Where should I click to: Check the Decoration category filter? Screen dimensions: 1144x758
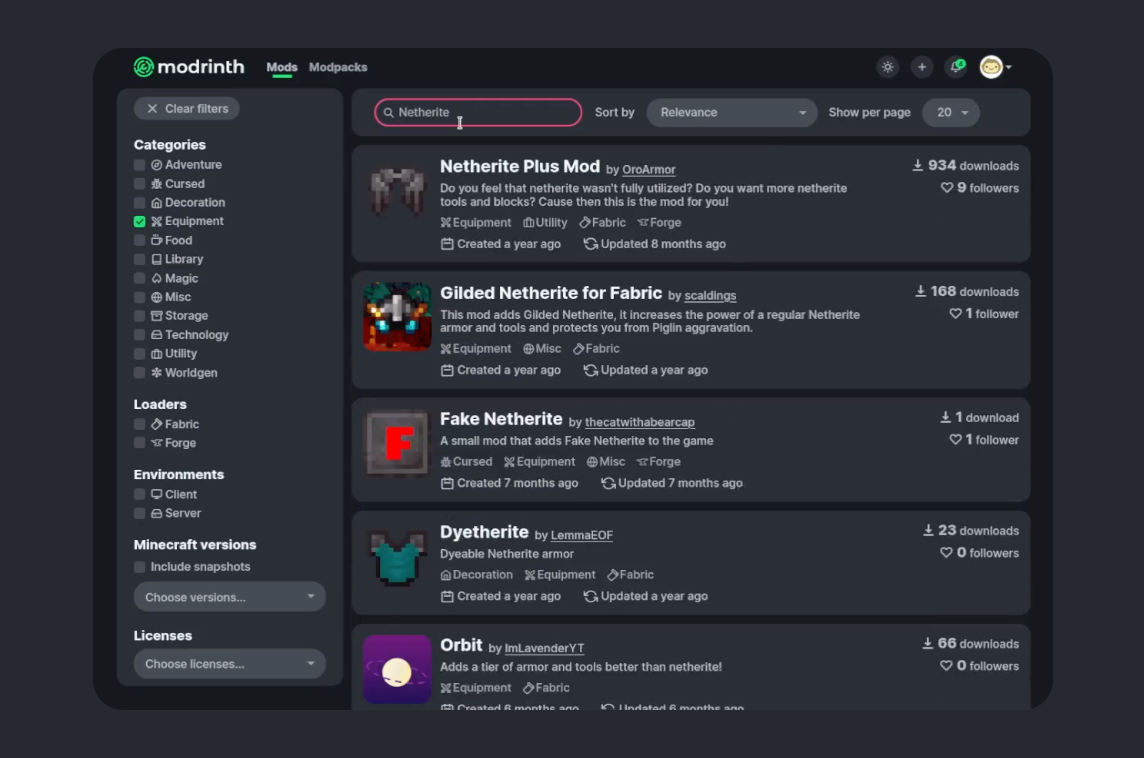click(x=139, y=203)
